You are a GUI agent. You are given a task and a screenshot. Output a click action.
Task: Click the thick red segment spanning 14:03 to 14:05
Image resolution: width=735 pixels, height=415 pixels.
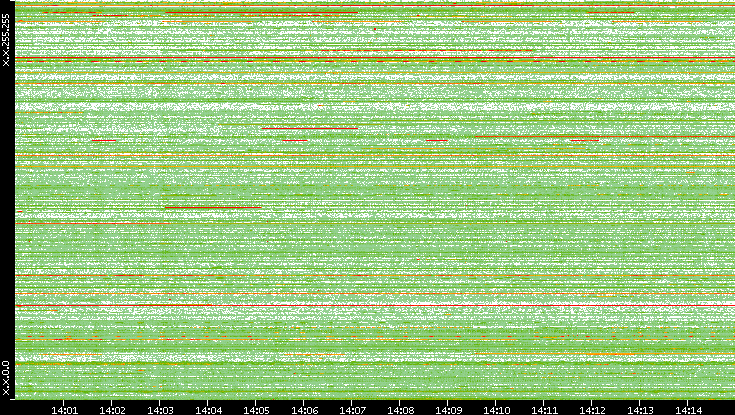tap(213, 207)
